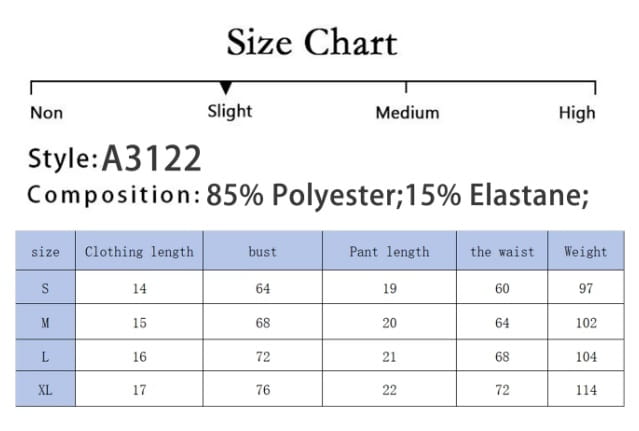The width and height of the screenshot is (639, 431).
Task: Click the bust column header
Action: tap(262, 252)
